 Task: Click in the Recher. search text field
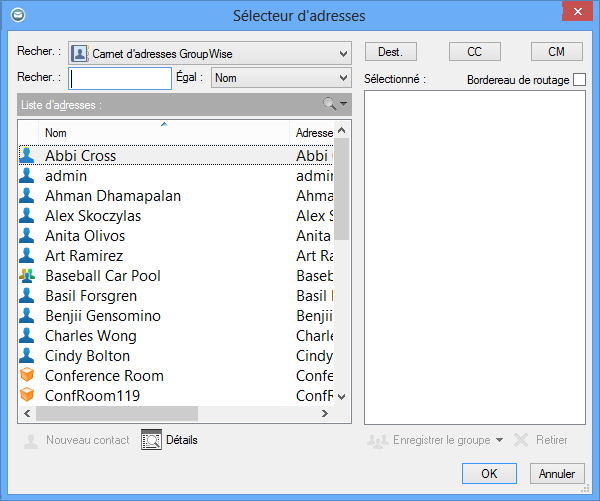[121, 78]
